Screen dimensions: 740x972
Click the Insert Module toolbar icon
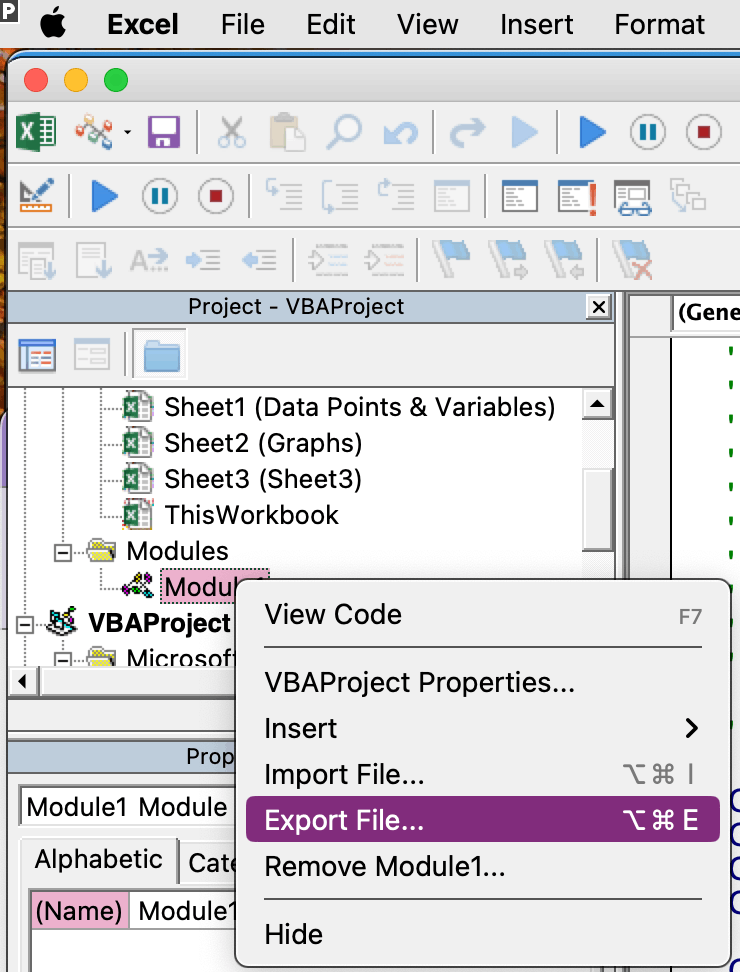click(x=94, y=131)
